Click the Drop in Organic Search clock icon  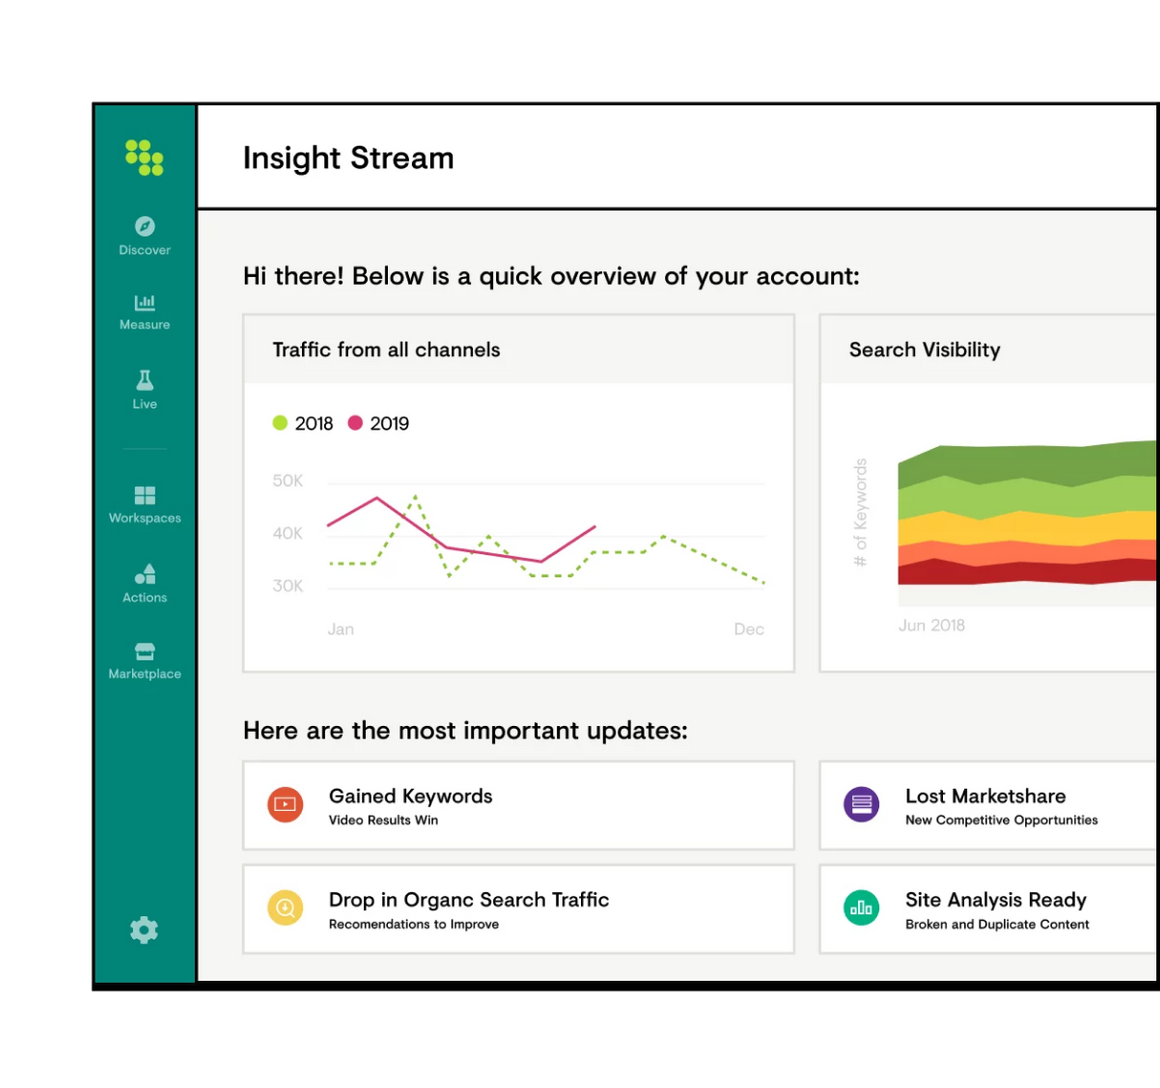click(x=284, y=908)
